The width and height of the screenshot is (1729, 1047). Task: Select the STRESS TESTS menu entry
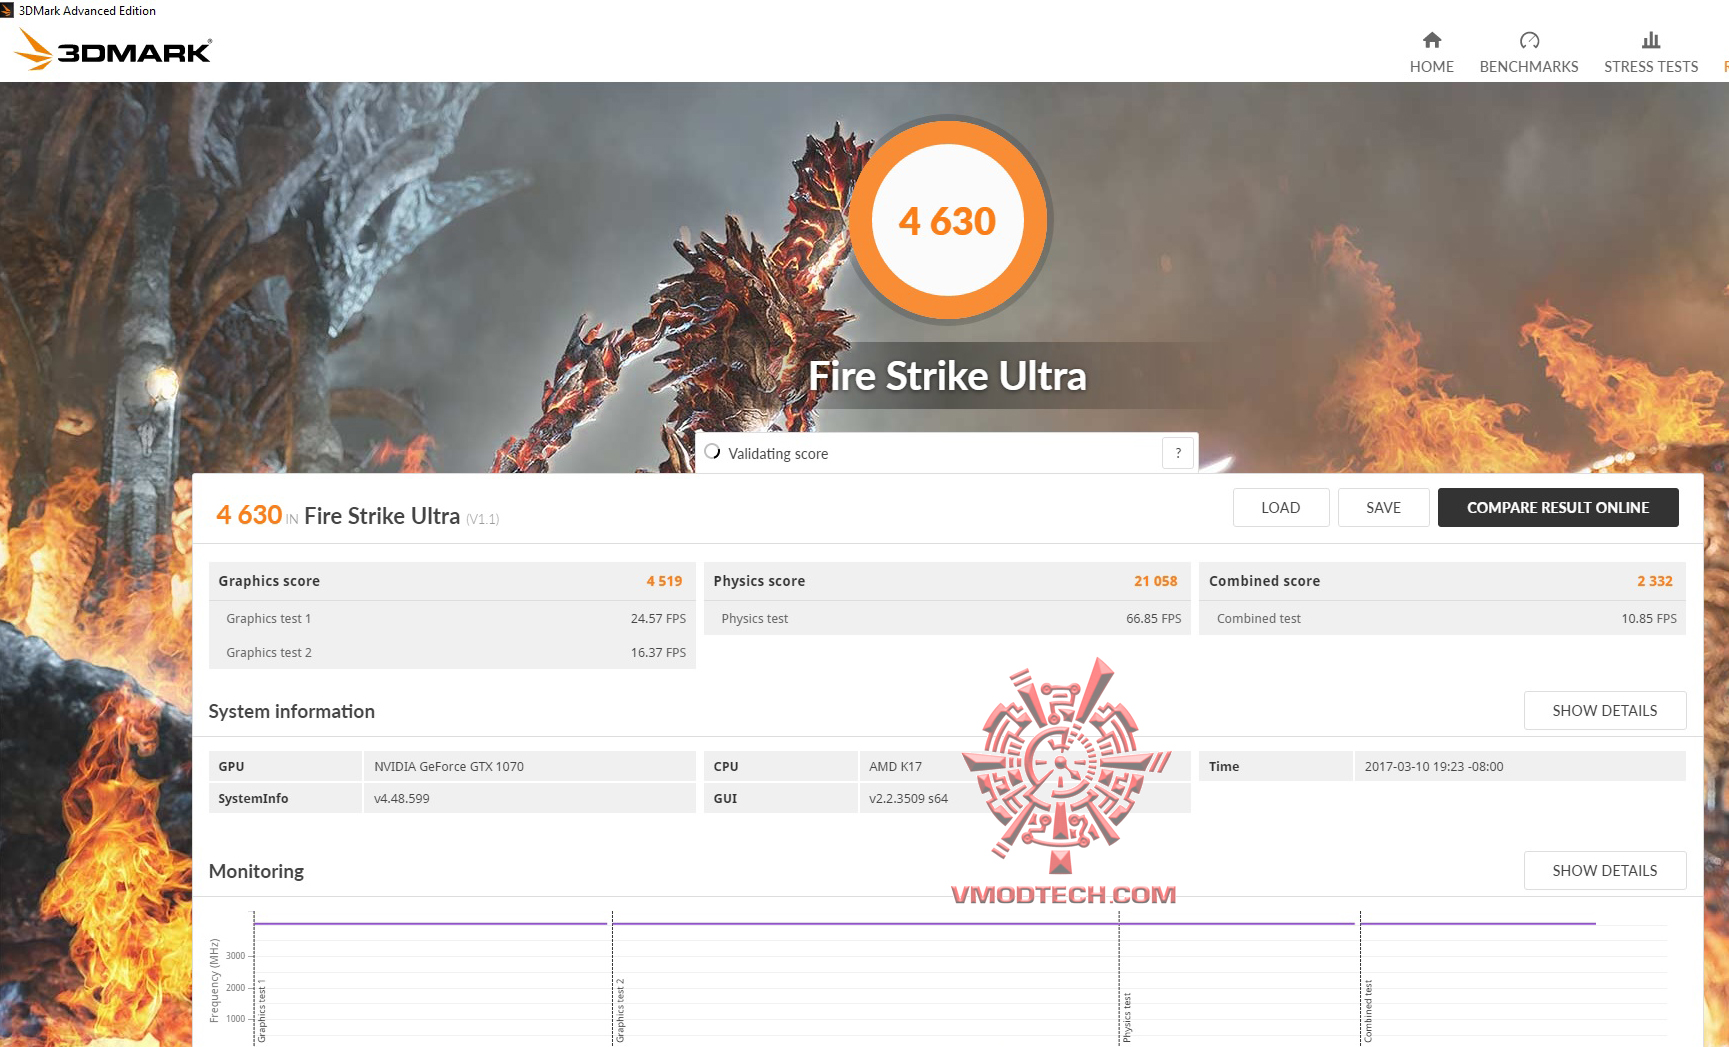click(1650, 66)
